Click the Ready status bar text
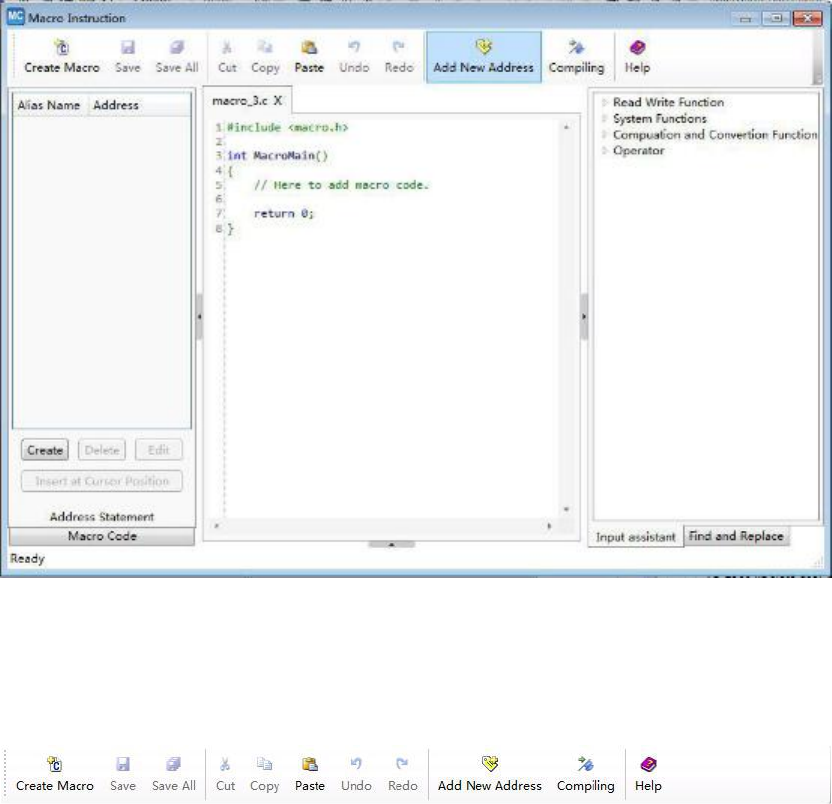 28,558
